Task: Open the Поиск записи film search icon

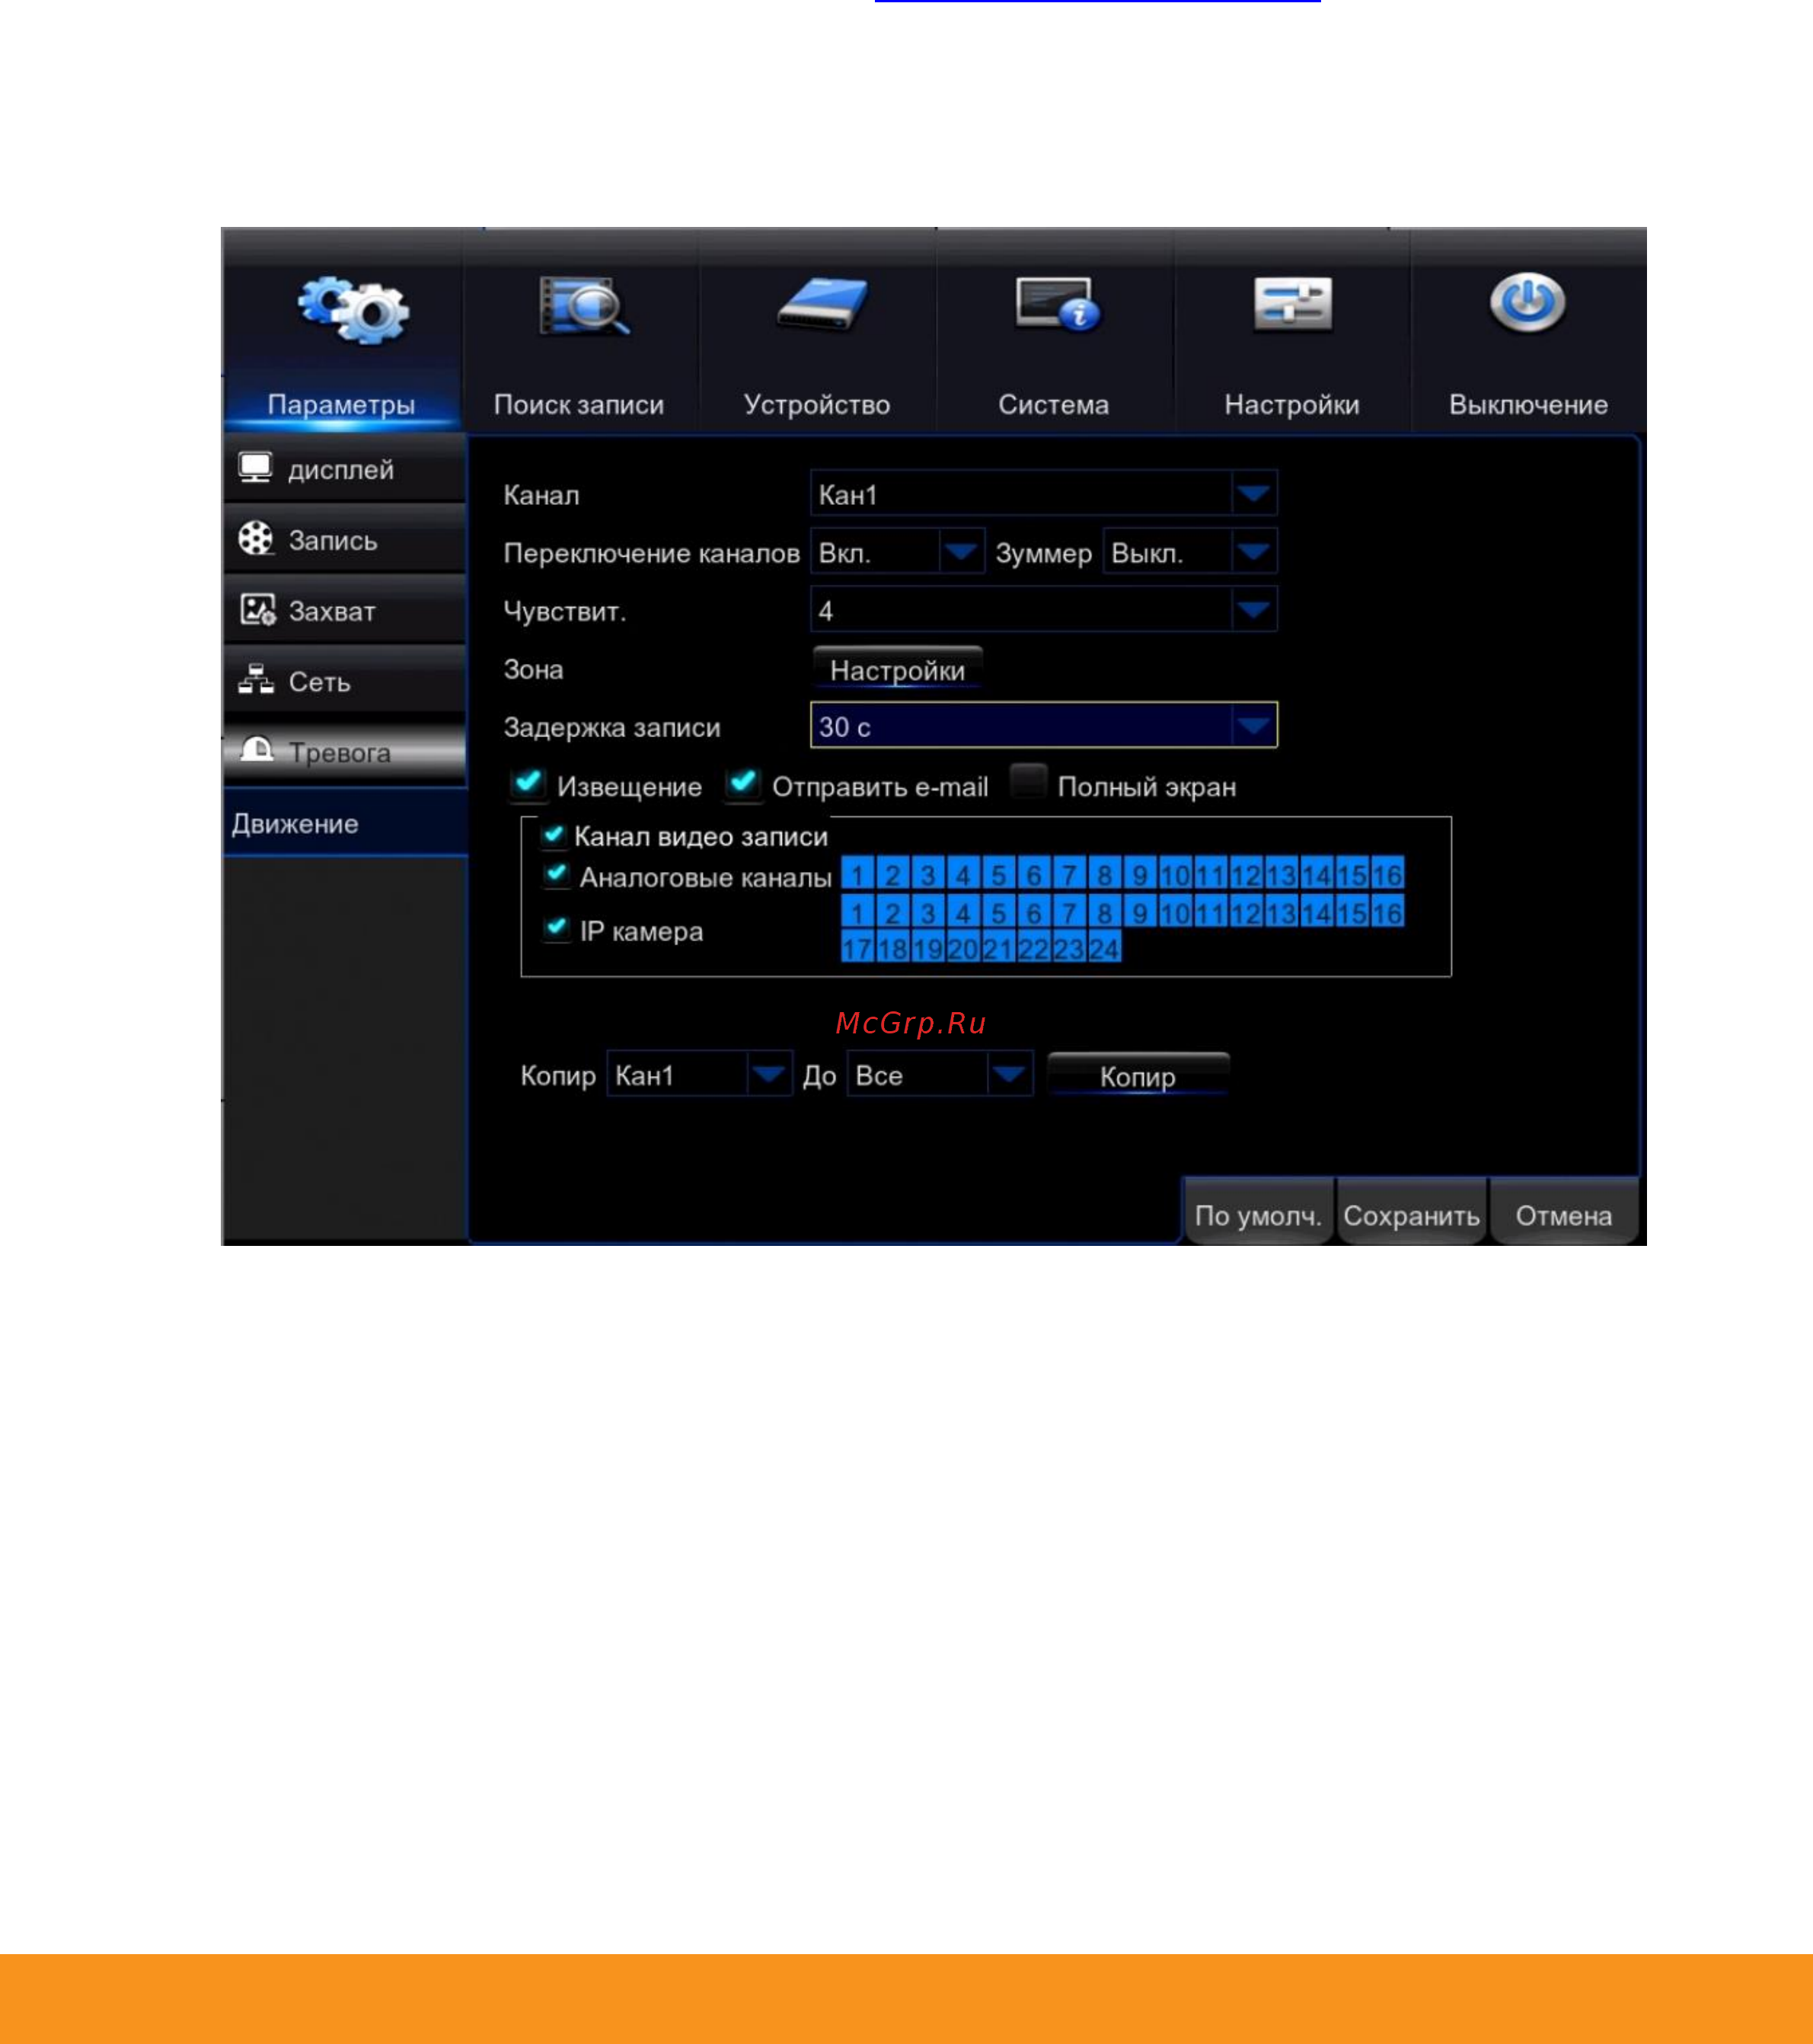Action: (x=583, y=305)
